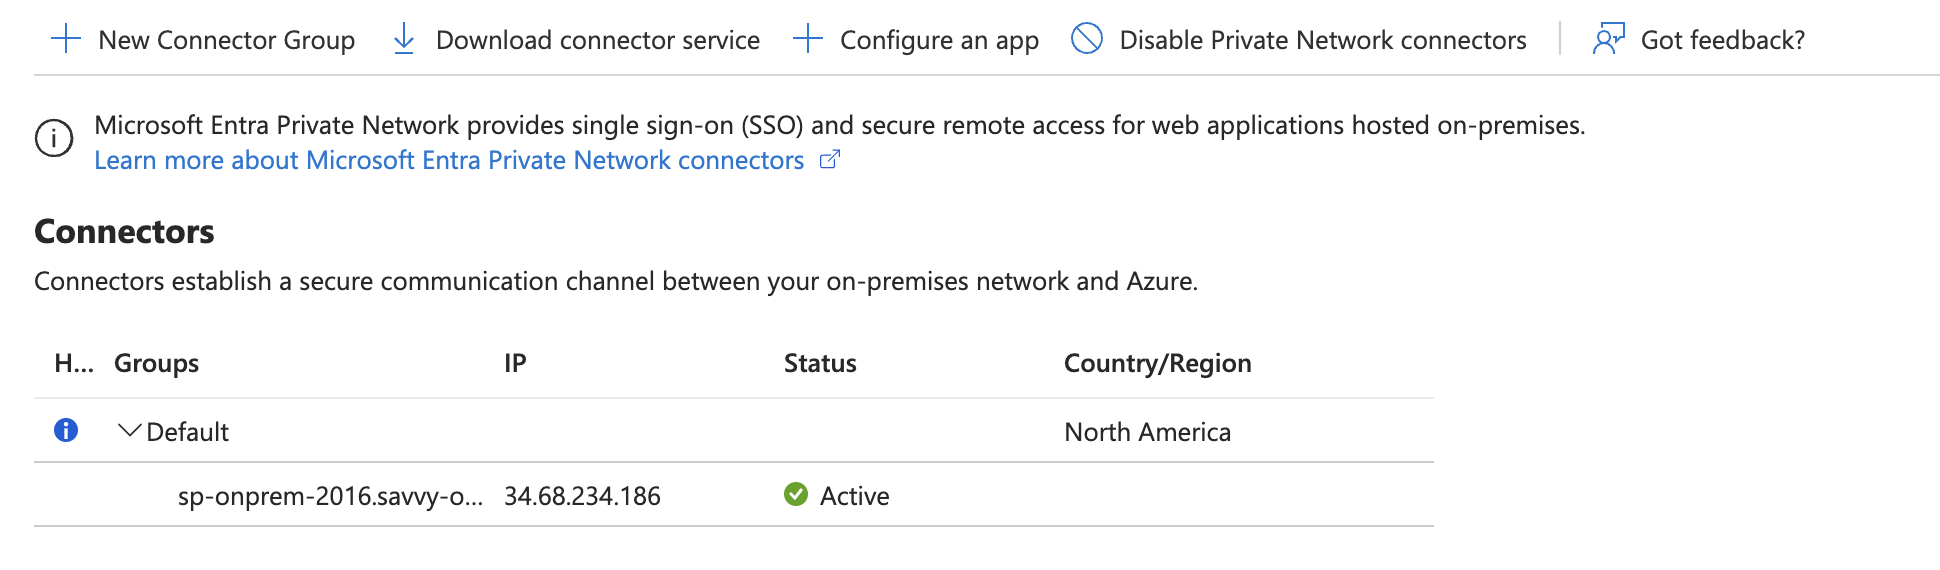Click the plus icon for New Connector Group
The image size is (1940, 570).
(66, 40)
